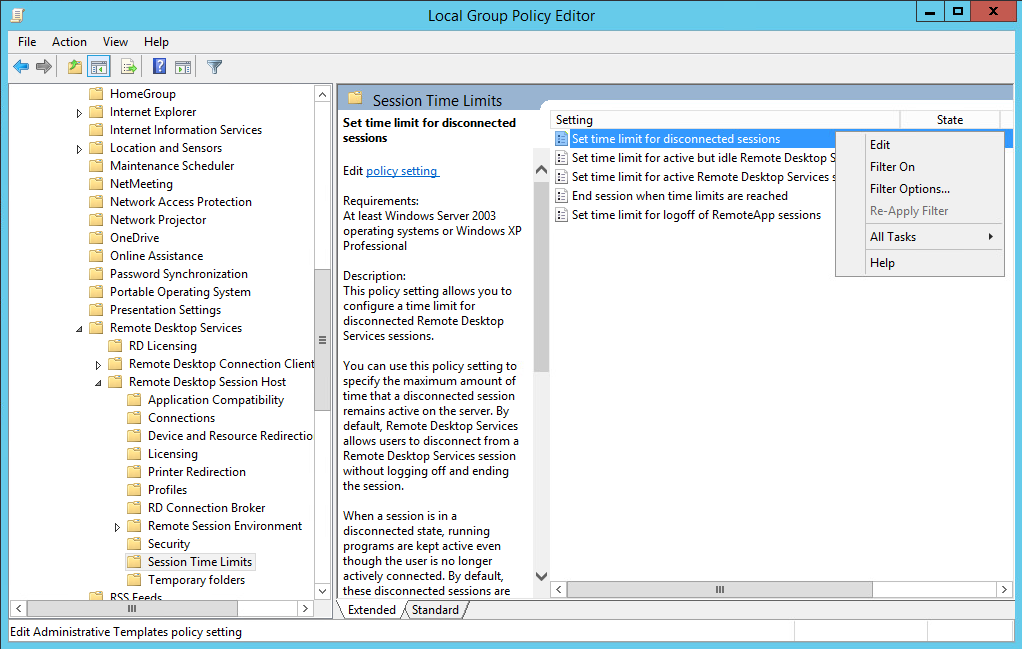The height and width of the screenshot is (649, 1022).
Task: Expand Remote Desktop Connection Client node
Action: (98, 365)
